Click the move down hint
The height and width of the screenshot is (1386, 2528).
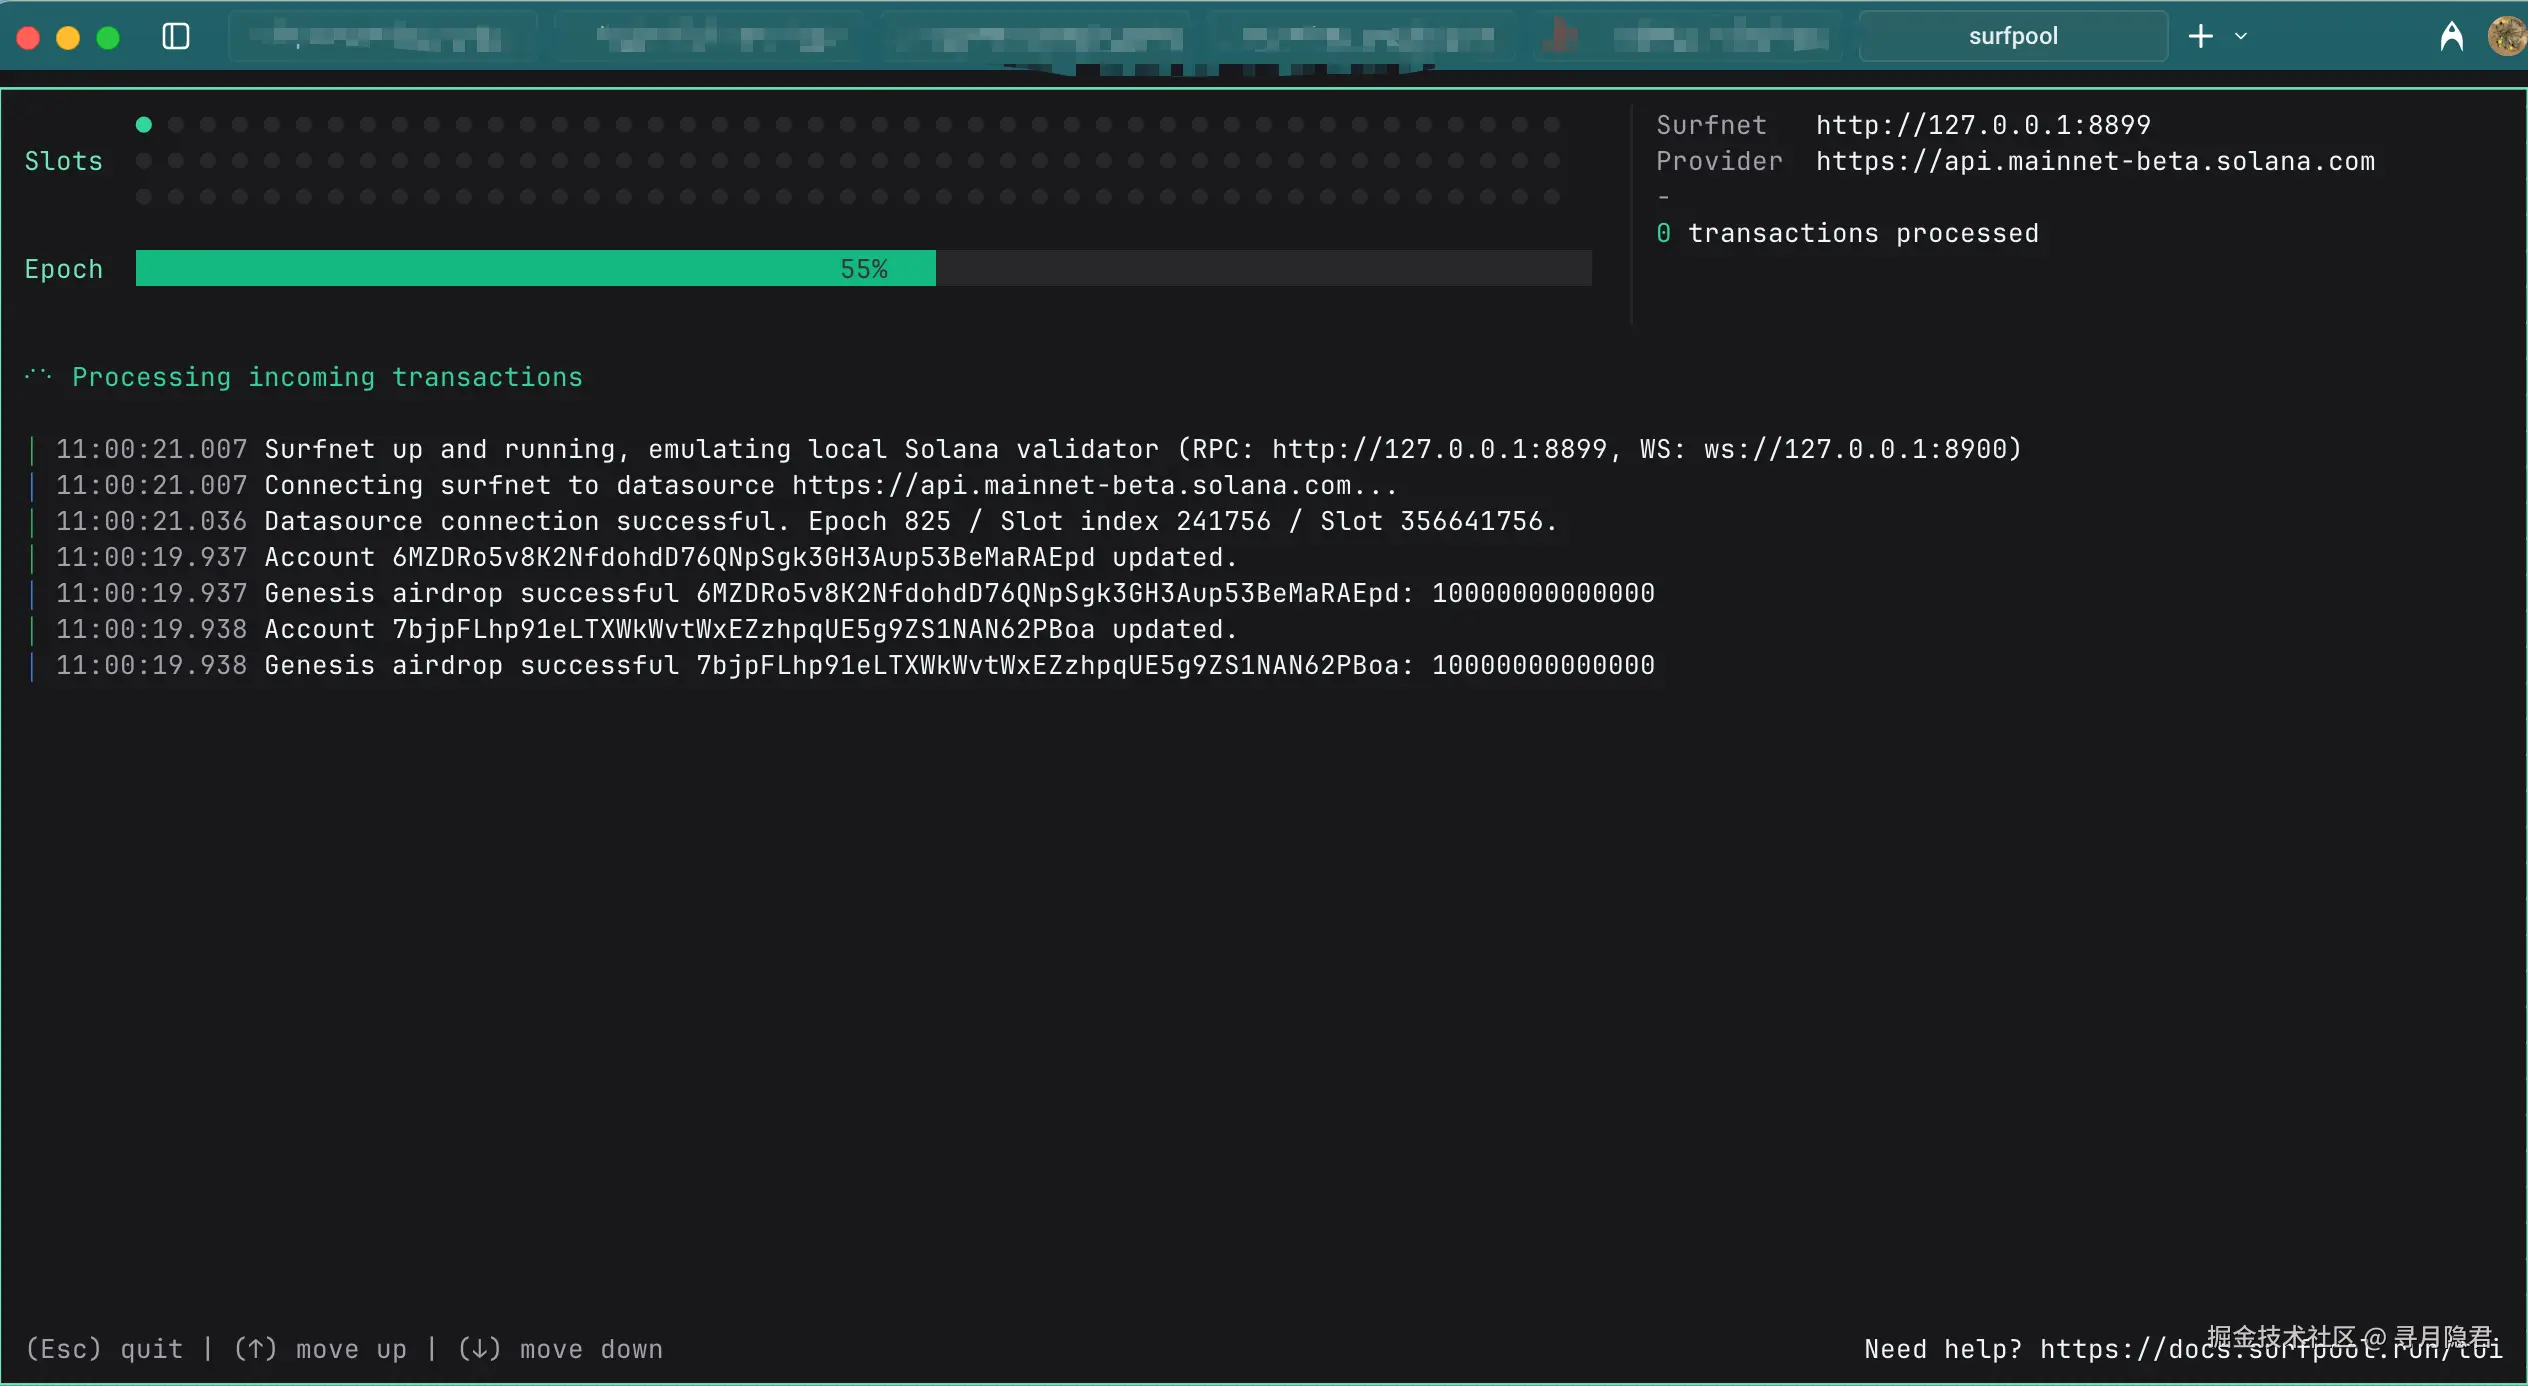point(560,1350)
